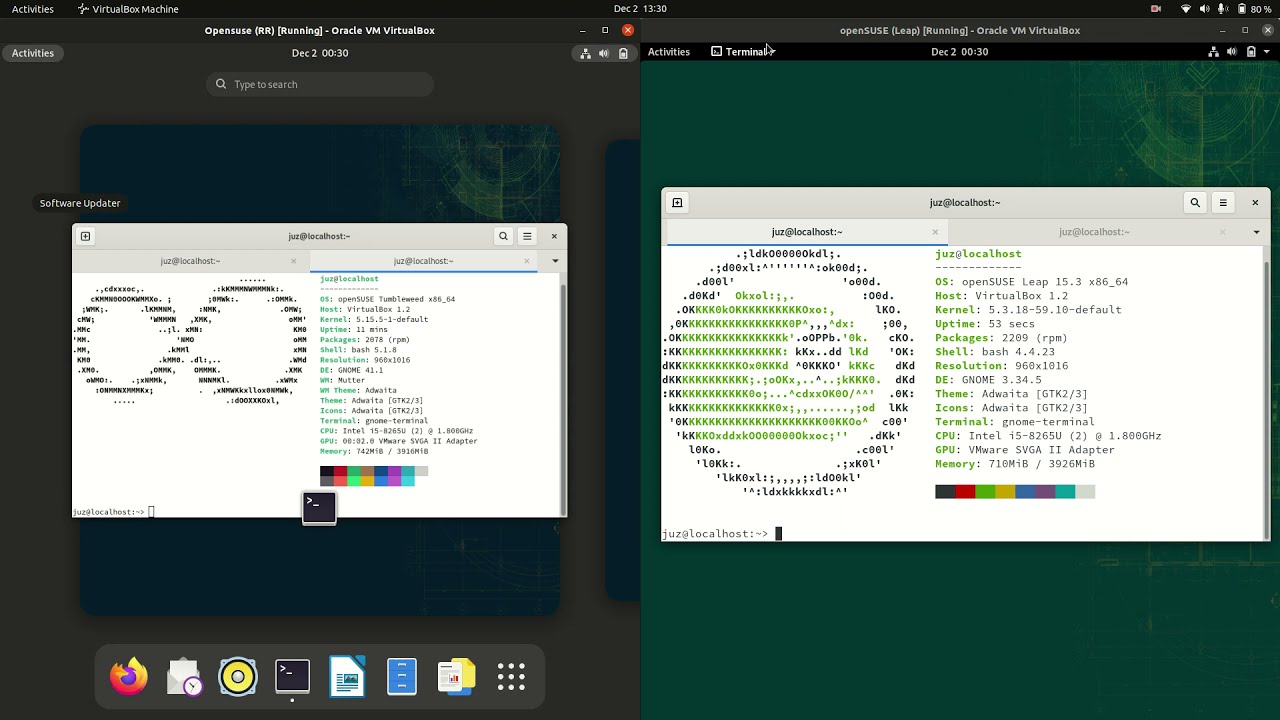Click blue color block in Leap neofetch

[1025, 492]
